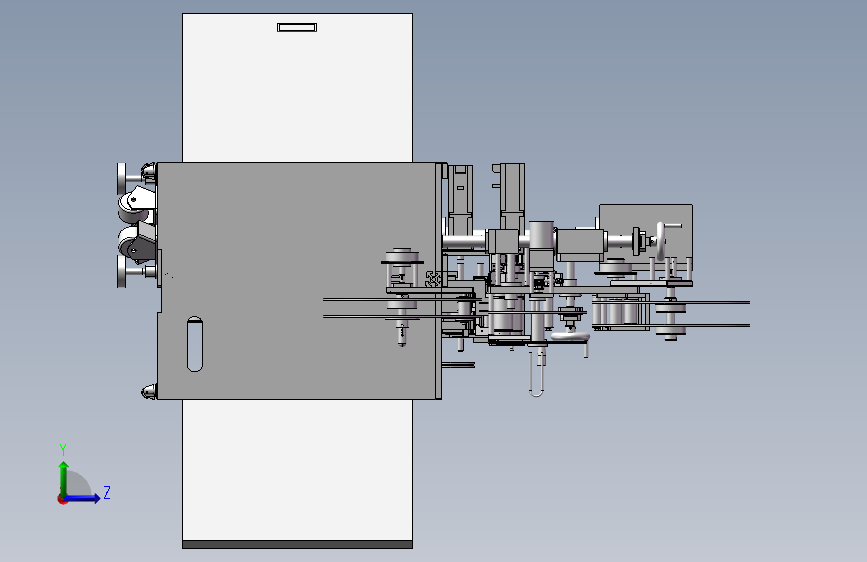
Task: Select the oblong slot in the gray panel
Action: [195, 344]
